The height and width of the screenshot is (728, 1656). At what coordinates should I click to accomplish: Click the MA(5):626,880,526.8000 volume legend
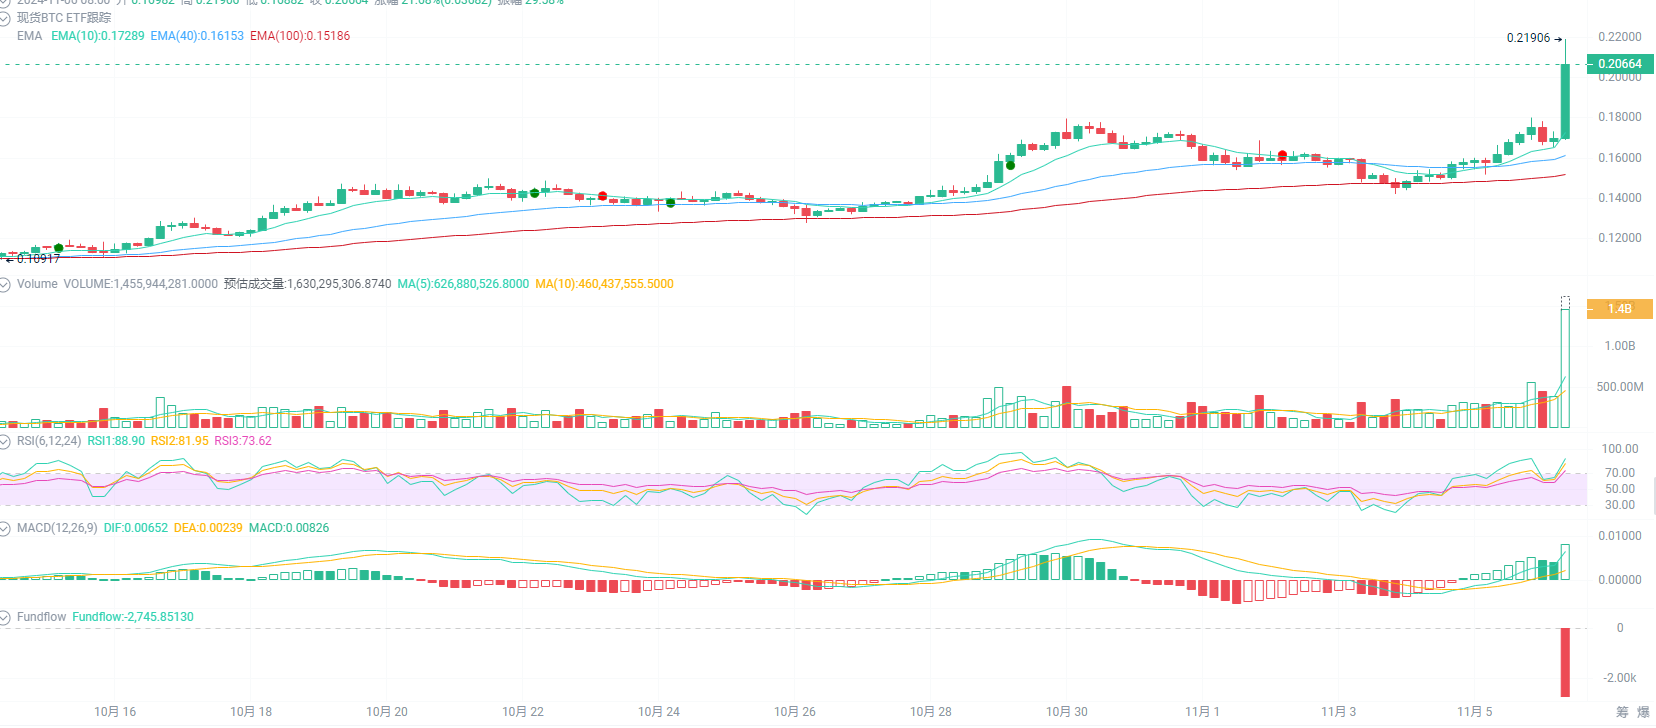point(463,284)
